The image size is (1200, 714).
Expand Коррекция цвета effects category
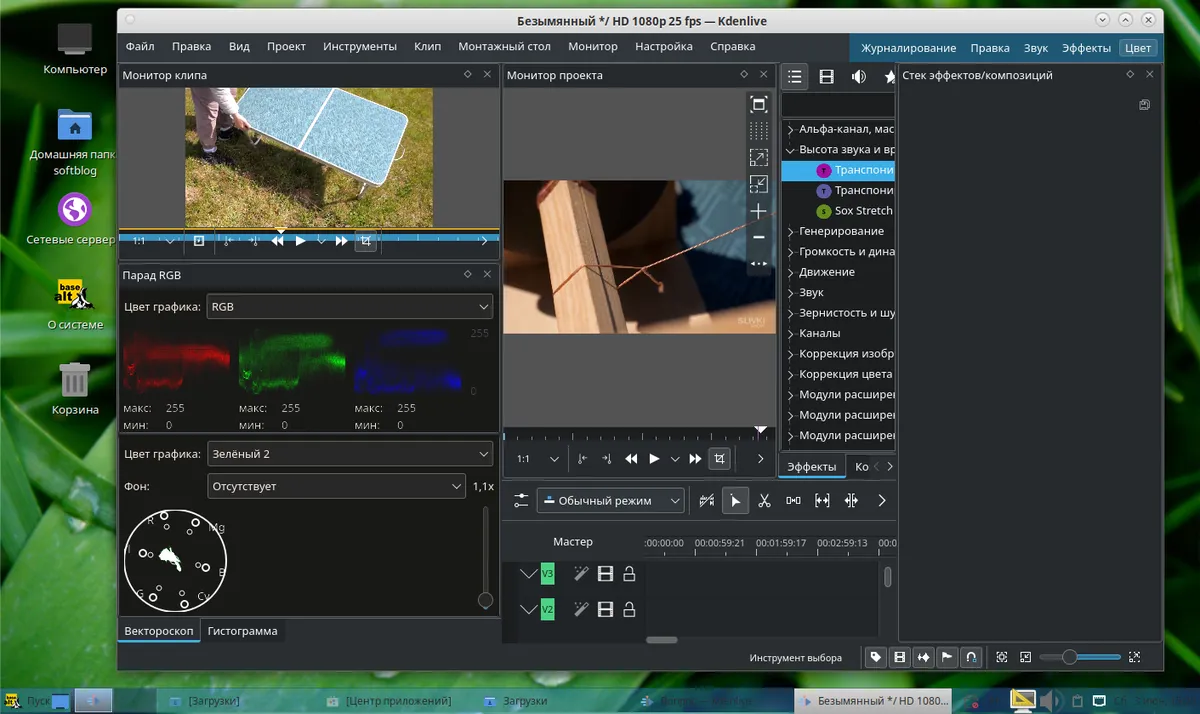(x=790, y=374)
